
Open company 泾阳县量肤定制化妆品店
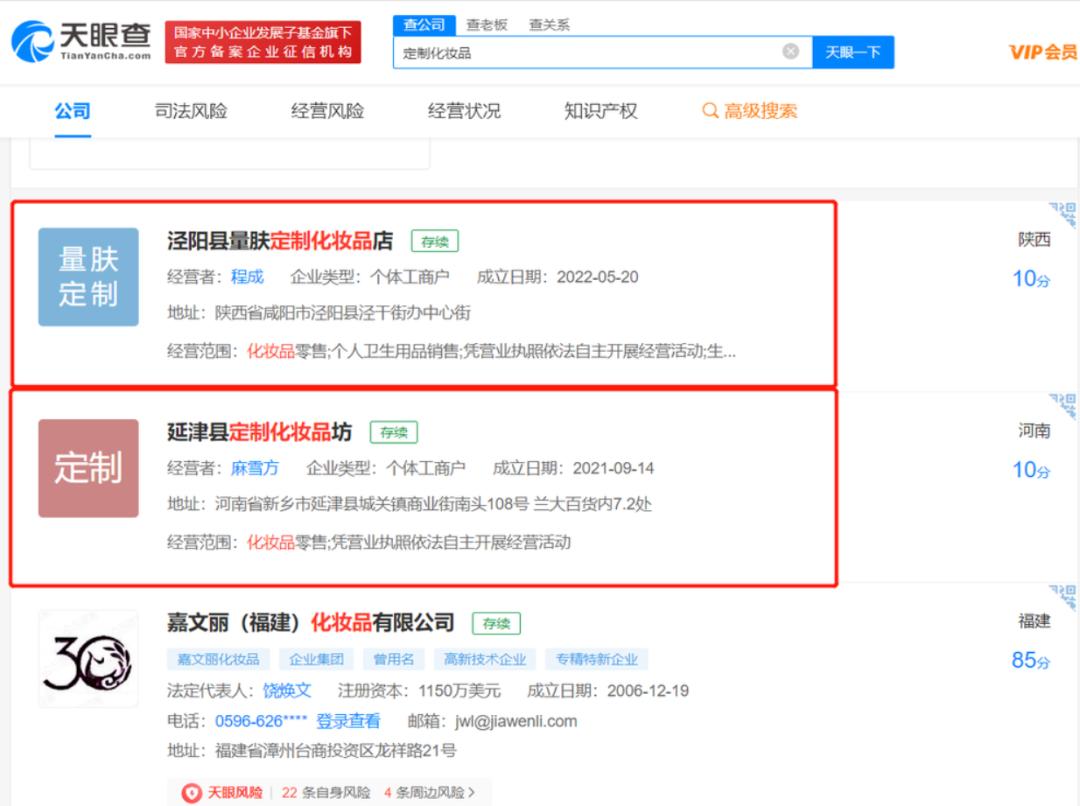click(x=280, y=240)
